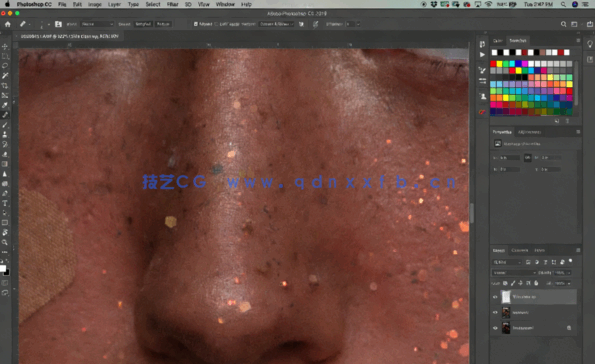Screen dimensions: 595x364
Task: Select the Gradient tool
Action: pos(5,164)
